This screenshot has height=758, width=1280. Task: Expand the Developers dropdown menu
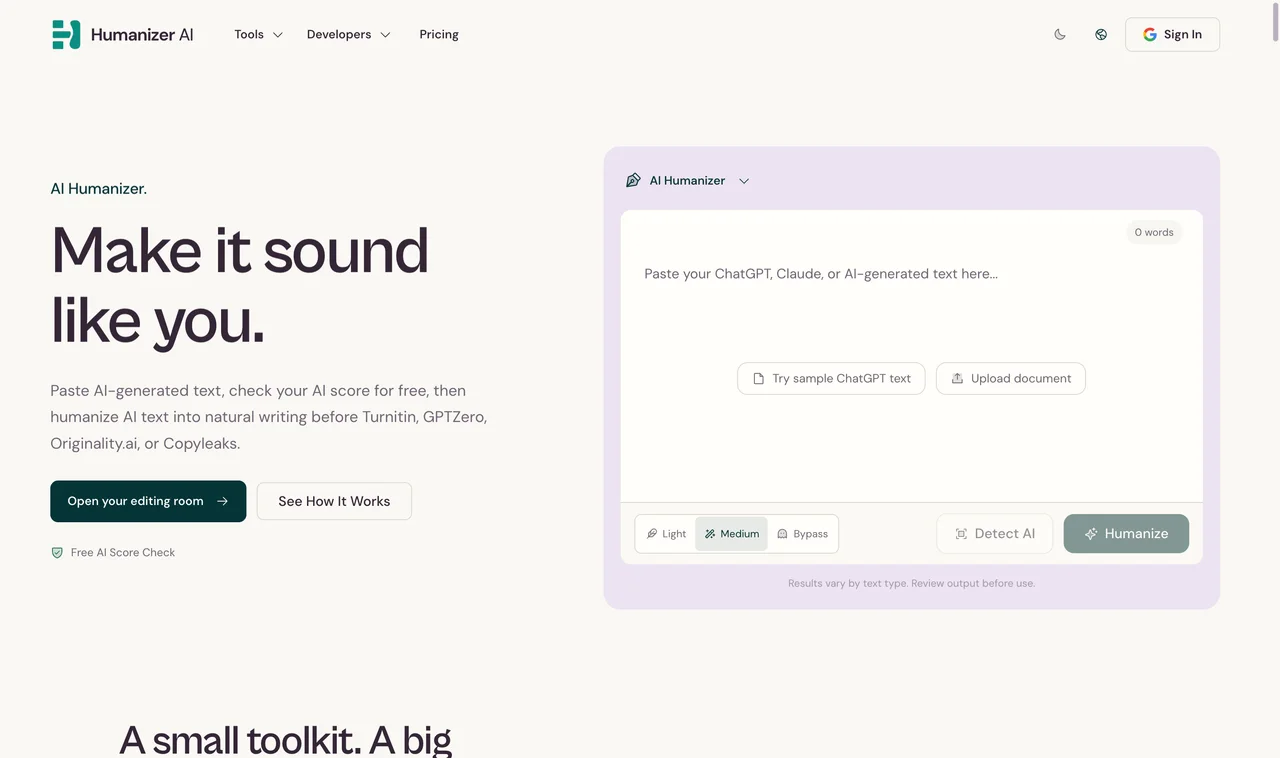[x=348, y=34]
